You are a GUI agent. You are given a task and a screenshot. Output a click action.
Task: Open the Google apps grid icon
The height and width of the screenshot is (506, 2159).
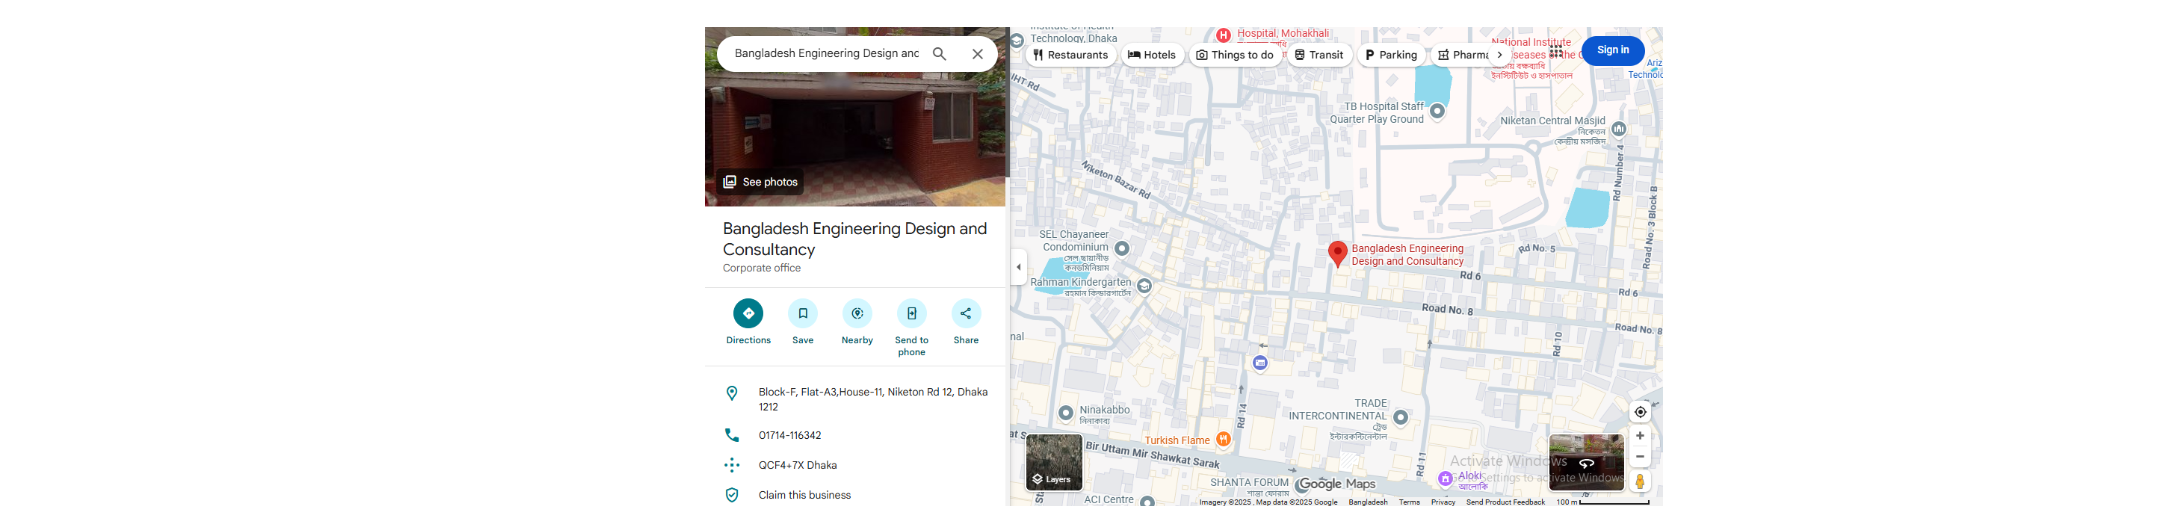(x=1556, y=51)
